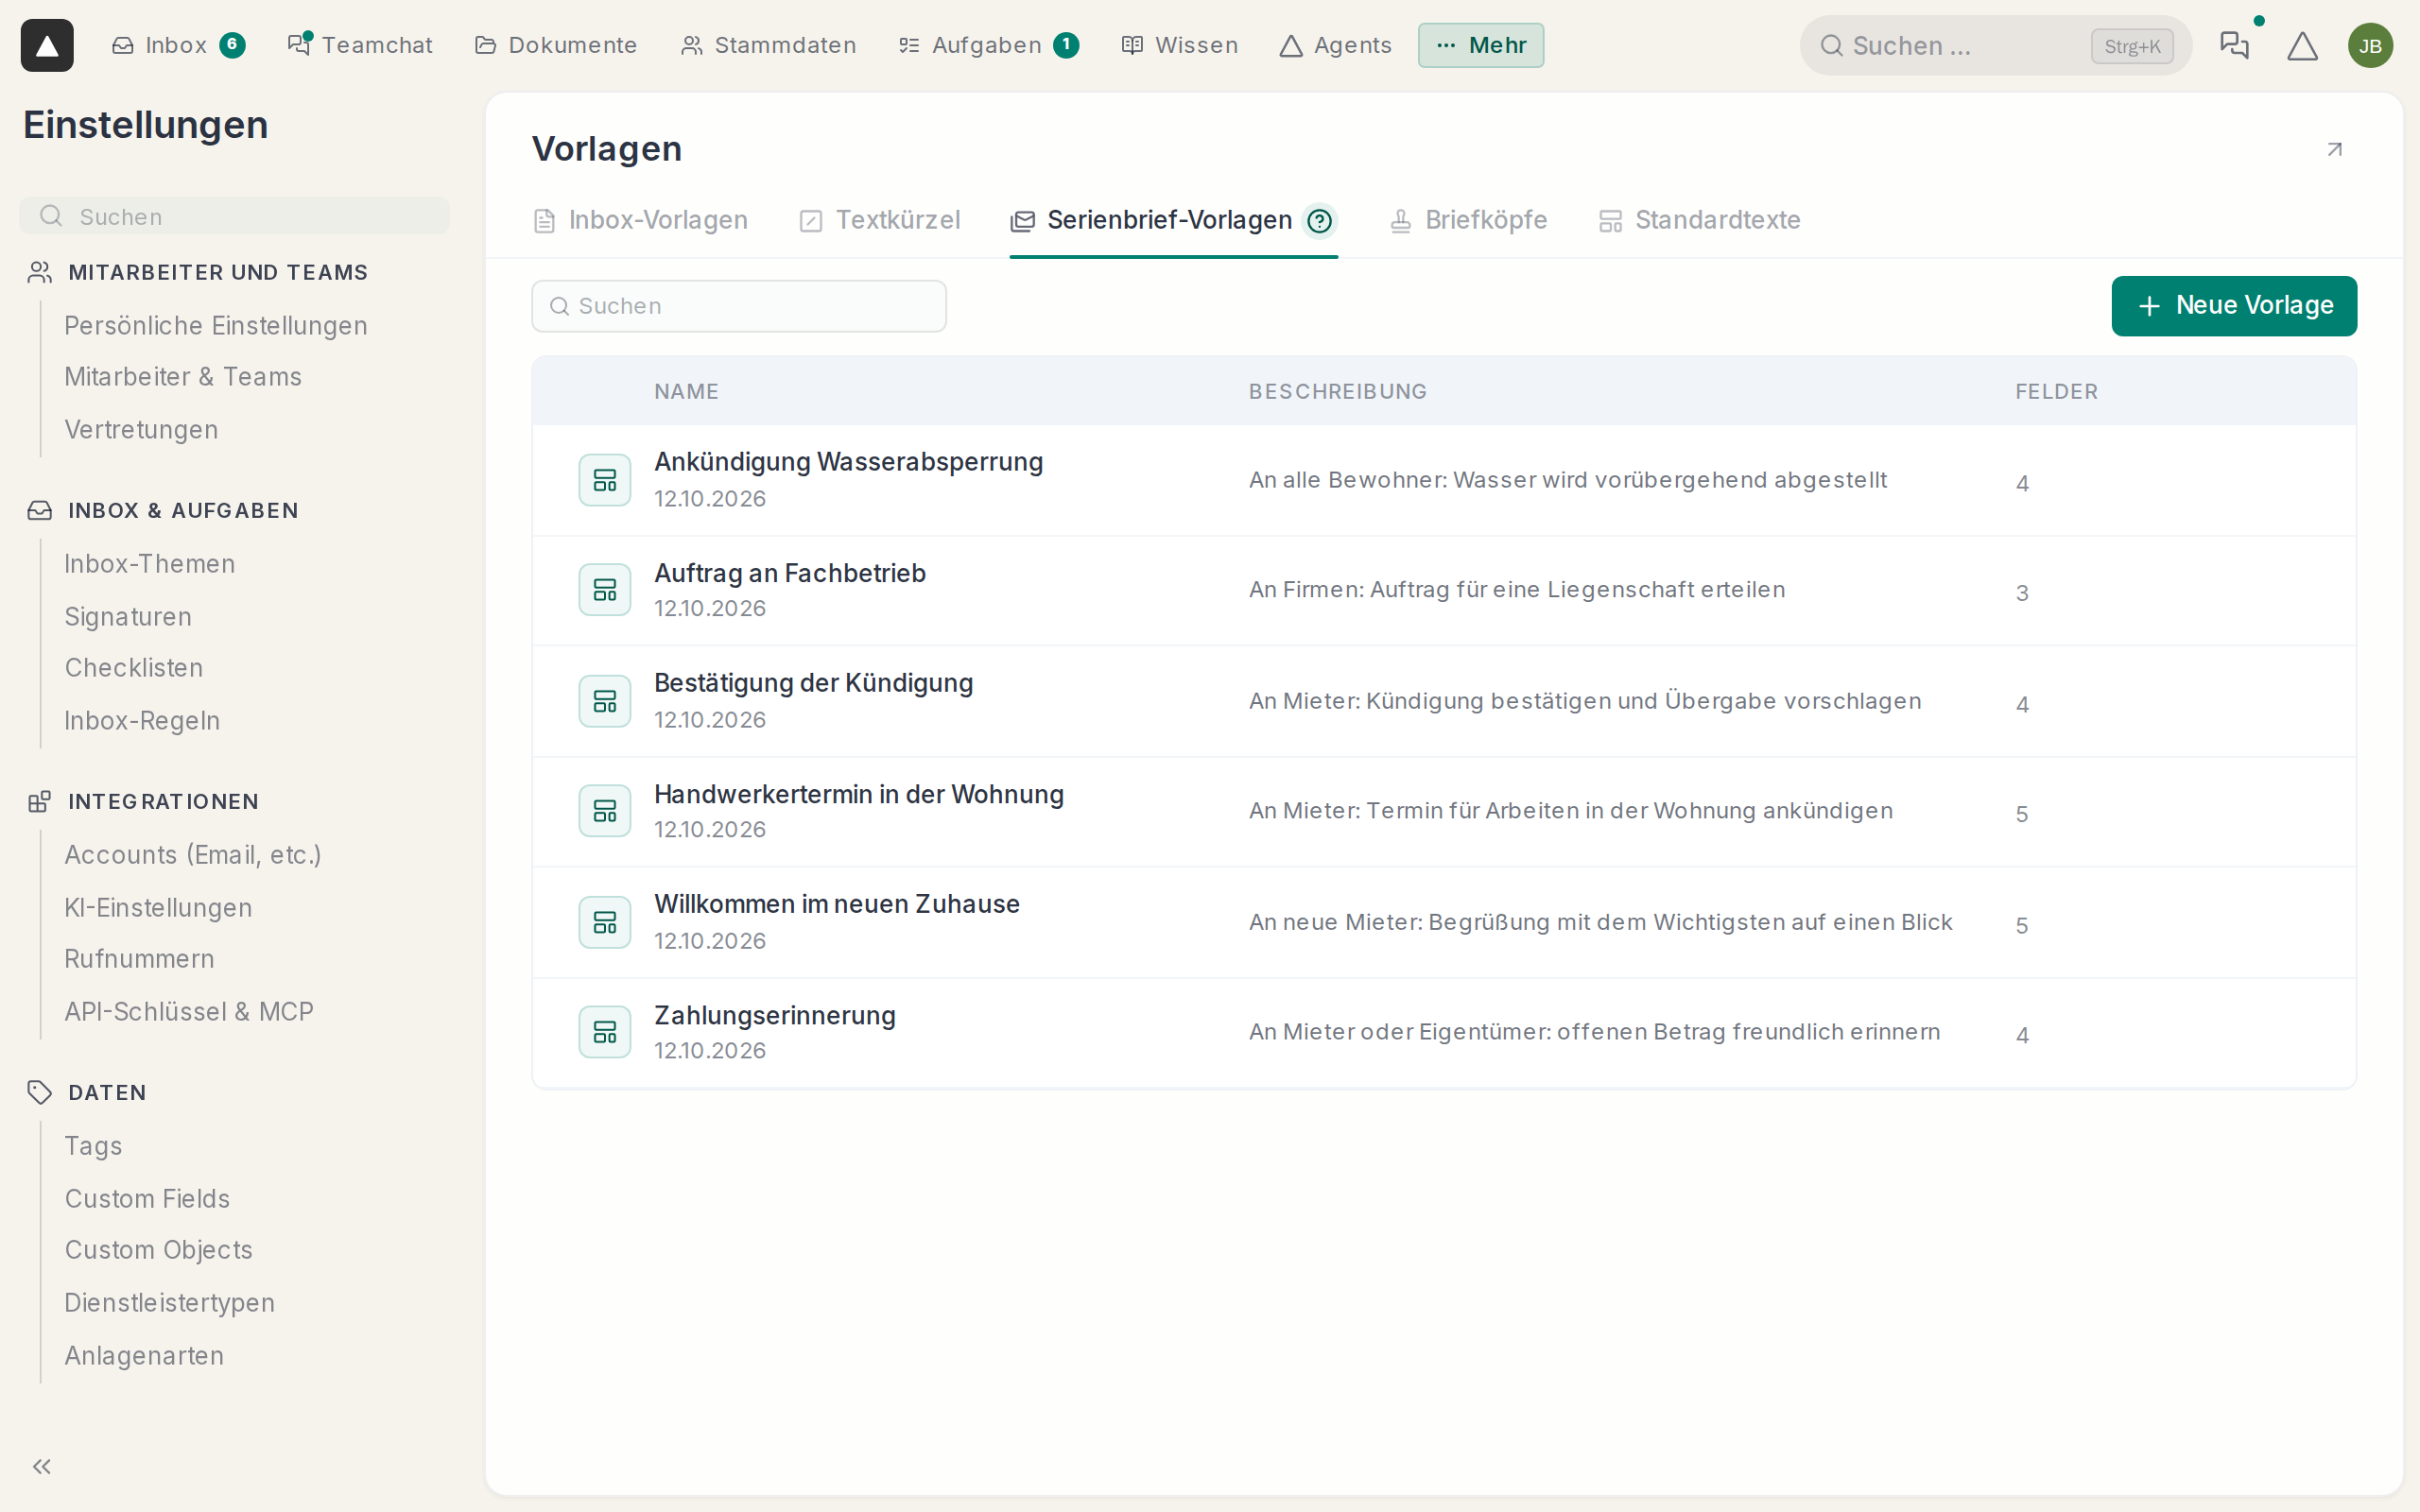Open Rufnummern settings
The height and width of the screenshot is (1512, 2420).
click(139, 959)
